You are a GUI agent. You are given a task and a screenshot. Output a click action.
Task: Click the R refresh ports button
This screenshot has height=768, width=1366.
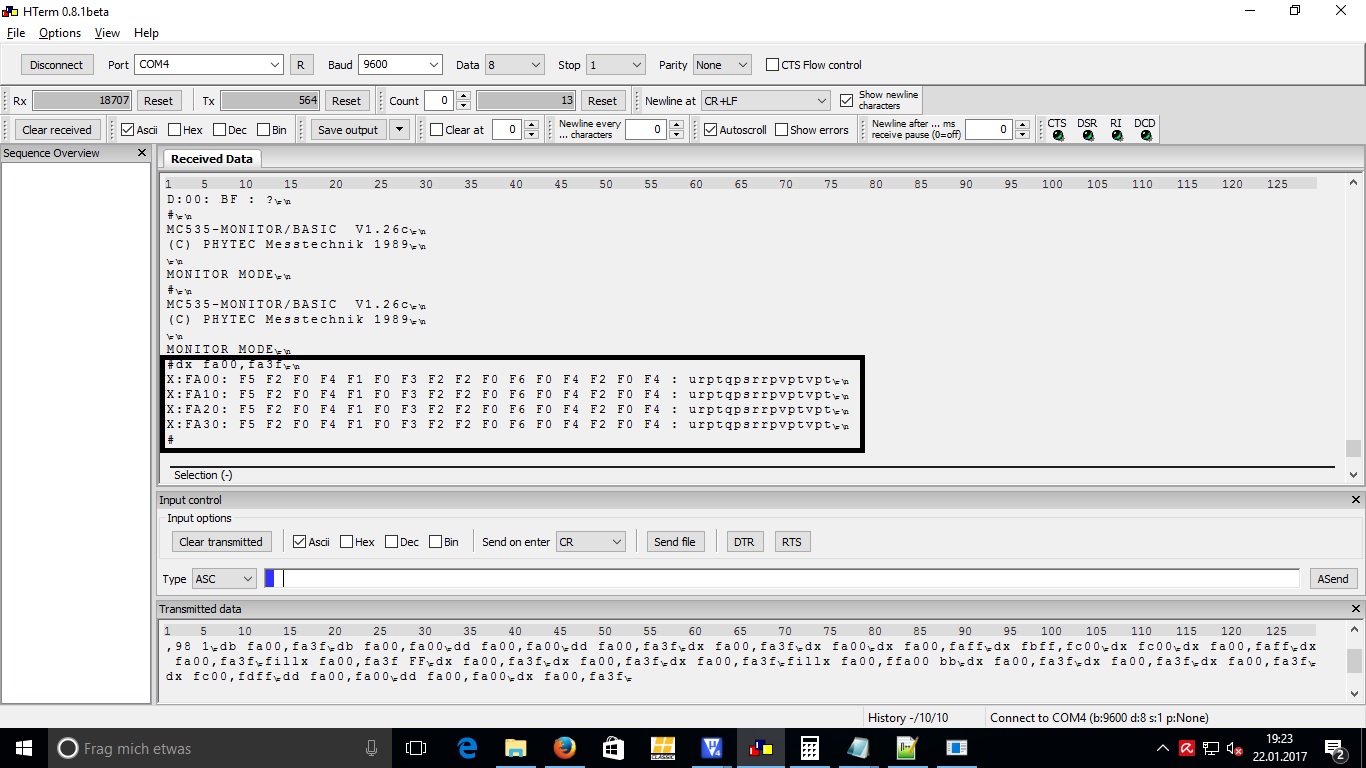coord(300,65)
